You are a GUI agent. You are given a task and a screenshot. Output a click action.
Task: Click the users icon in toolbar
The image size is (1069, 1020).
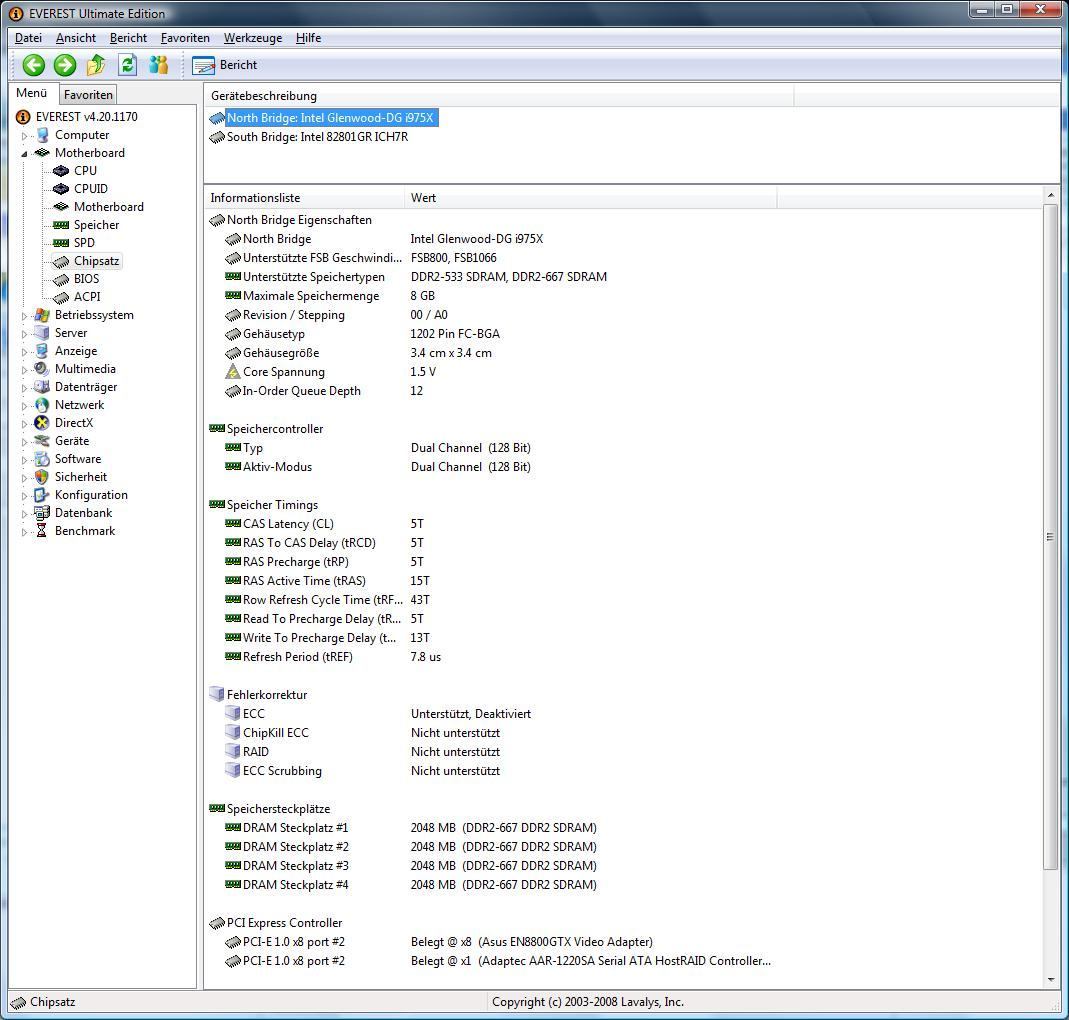159,65
